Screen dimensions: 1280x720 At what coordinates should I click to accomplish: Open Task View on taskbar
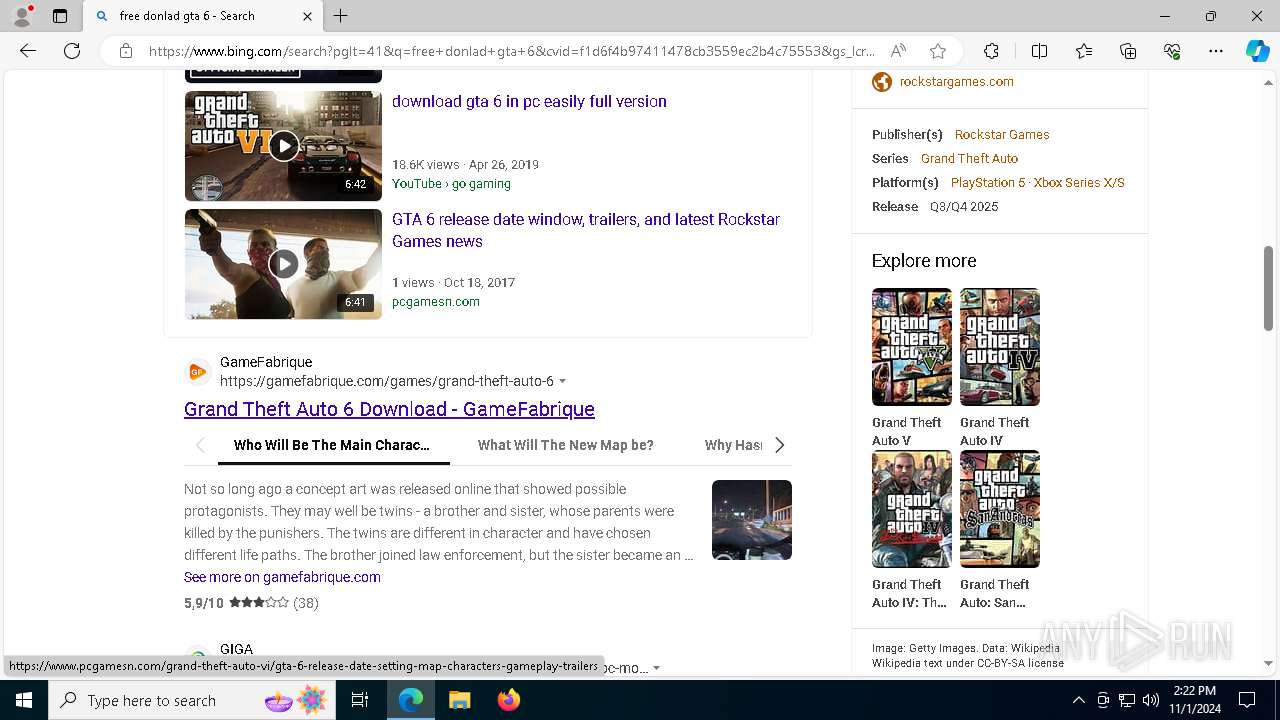[360, 700]
